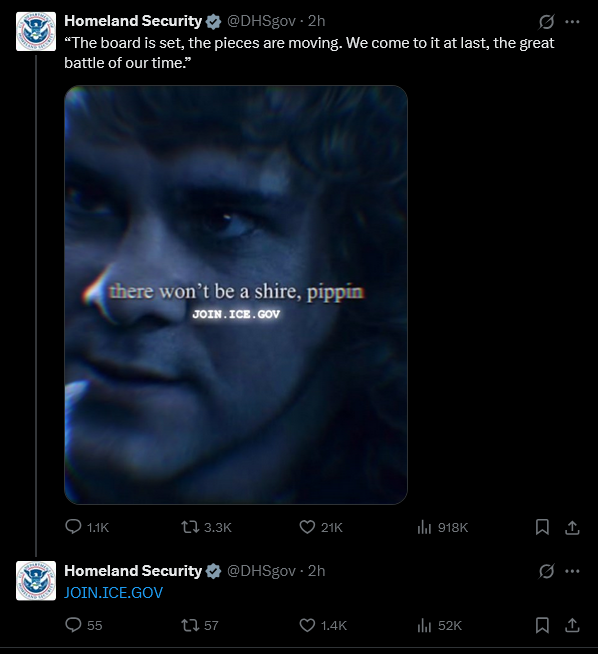Repost the reply with 57 reposts
This screenshot has height=654, width=598.
click(200, 625)
